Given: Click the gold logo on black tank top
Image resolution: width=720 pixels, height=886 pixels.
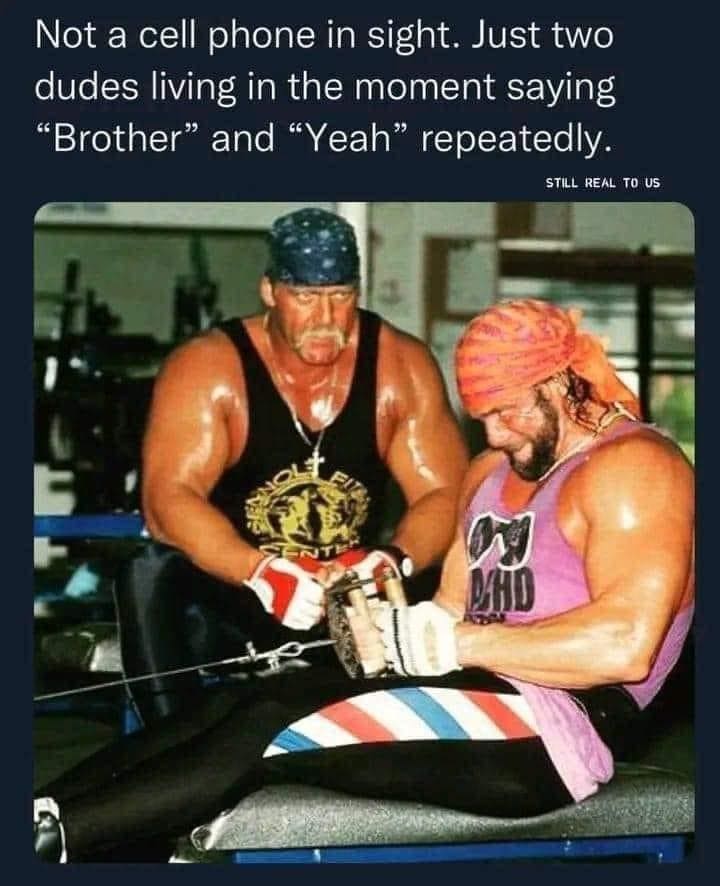Looking at the screenshot, I should click(310, 509).
